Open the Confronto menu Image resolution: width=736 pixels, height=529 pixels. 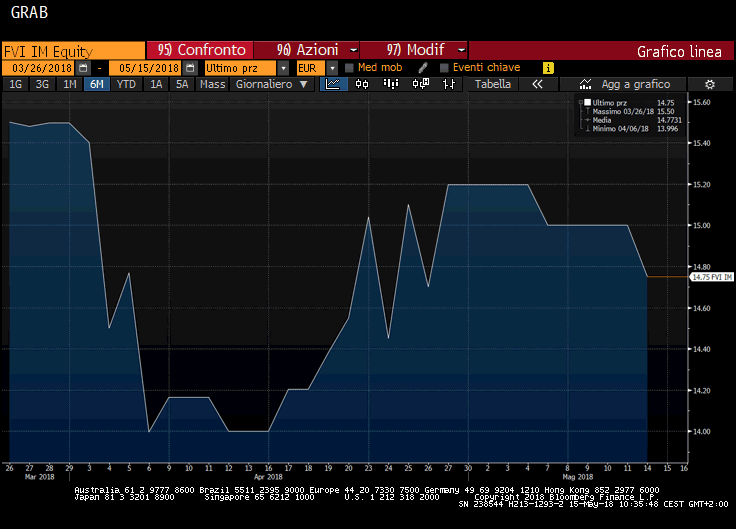tap(200, 50)
